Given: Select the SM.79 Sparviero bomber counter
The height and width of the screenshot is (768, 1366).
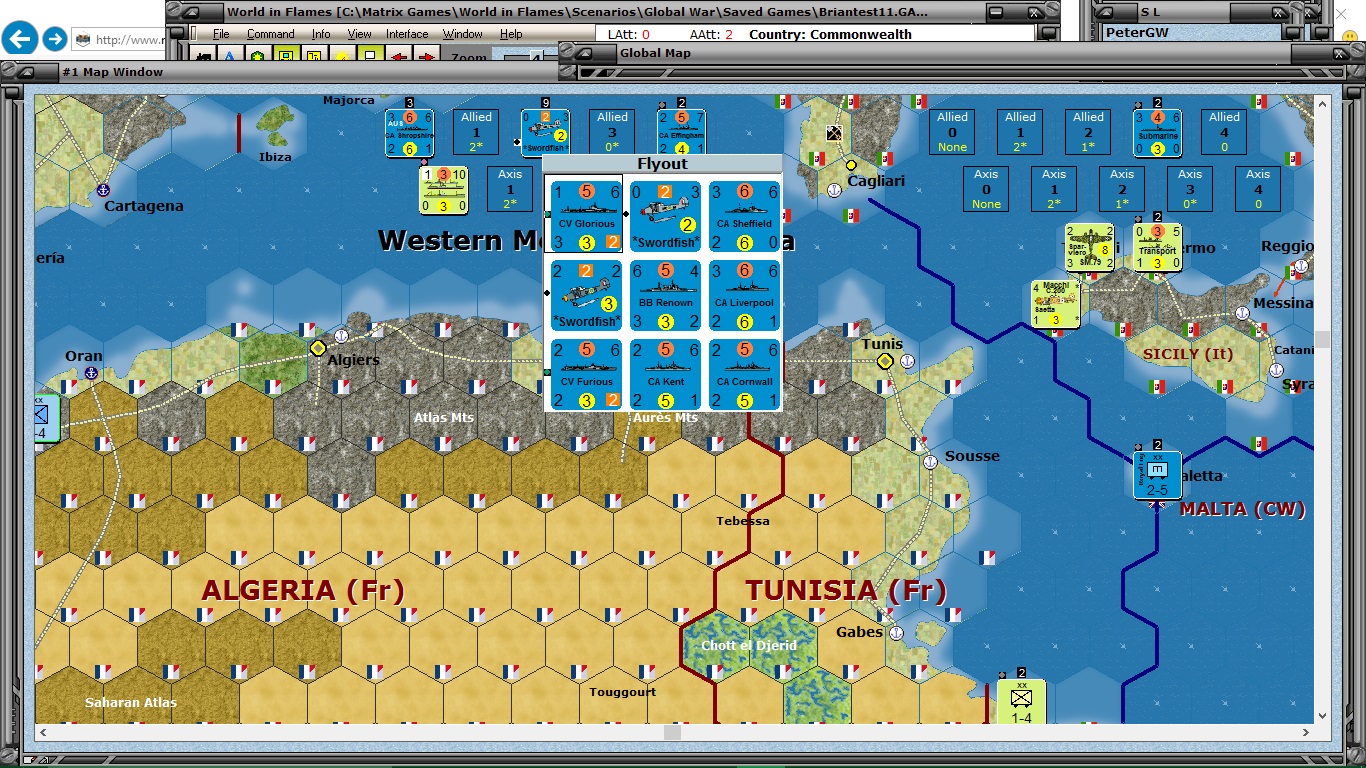Looking at the screenshot, I should pyautogui.click(x=1089, y=248).
